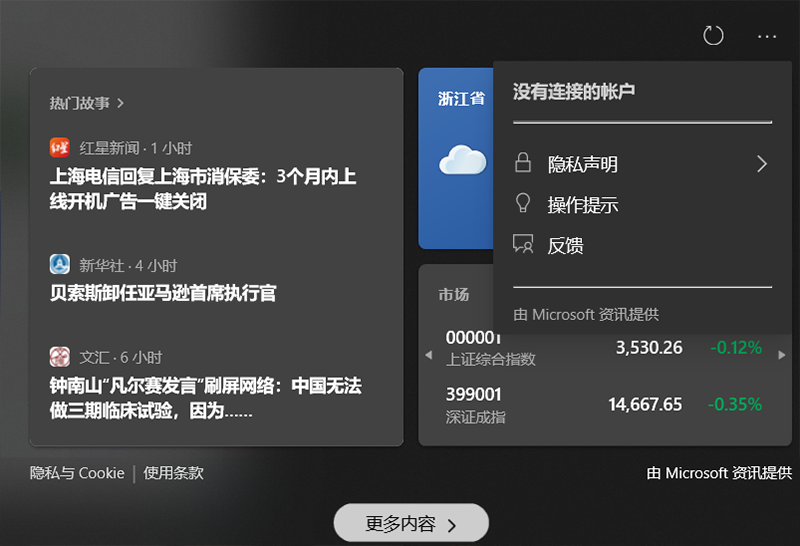Viewport: 800px width, 546px height.
Task: Open stock 000001 上证综合指数 row
Action: (x=604, y=349)
